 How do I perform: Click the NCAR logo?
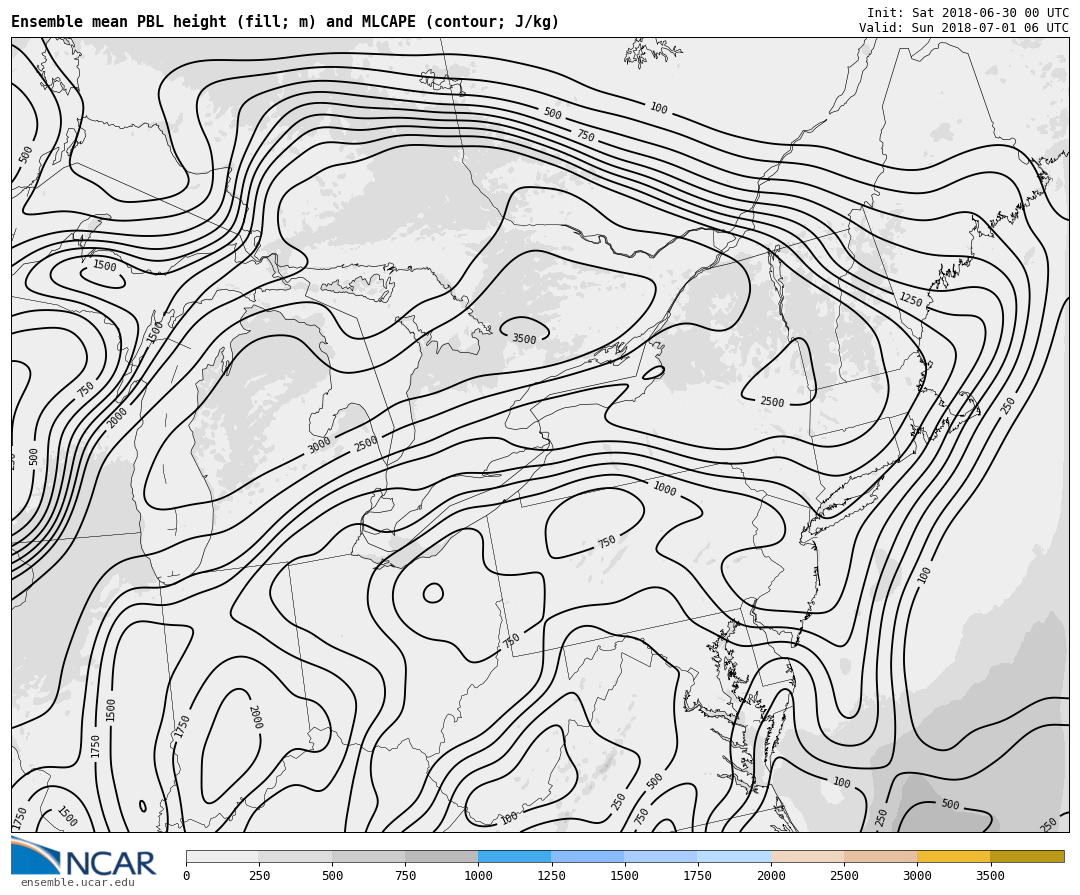pos(84,856)
